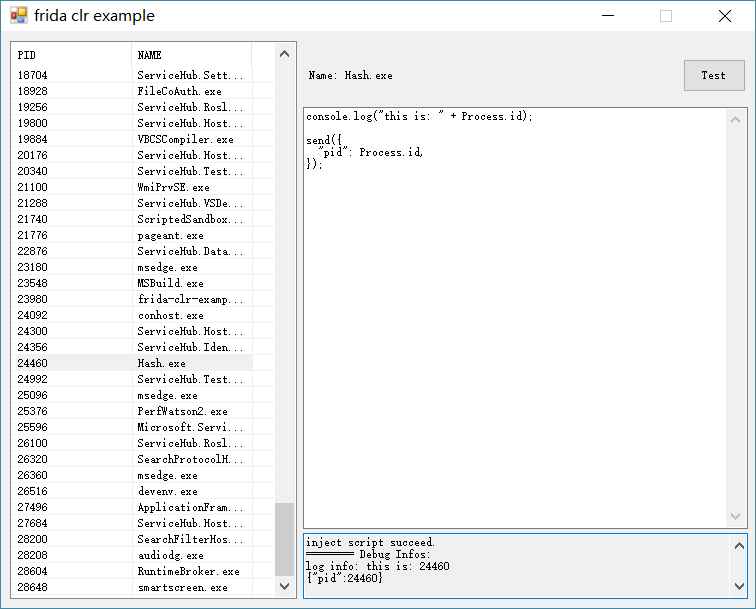This screenshot has width=756, height=609.
Task: Click debug output scroll up arrow
Action: coord(739,546)
